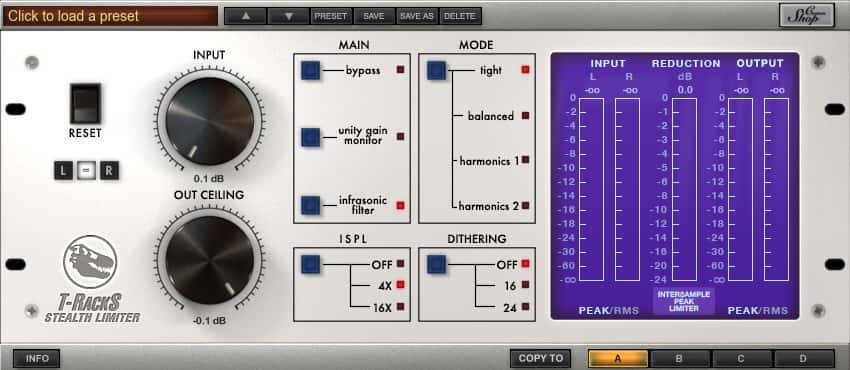Toggle the blue bypass button
Viewport: 850px width, 370px height.
[x=311, y=70]
